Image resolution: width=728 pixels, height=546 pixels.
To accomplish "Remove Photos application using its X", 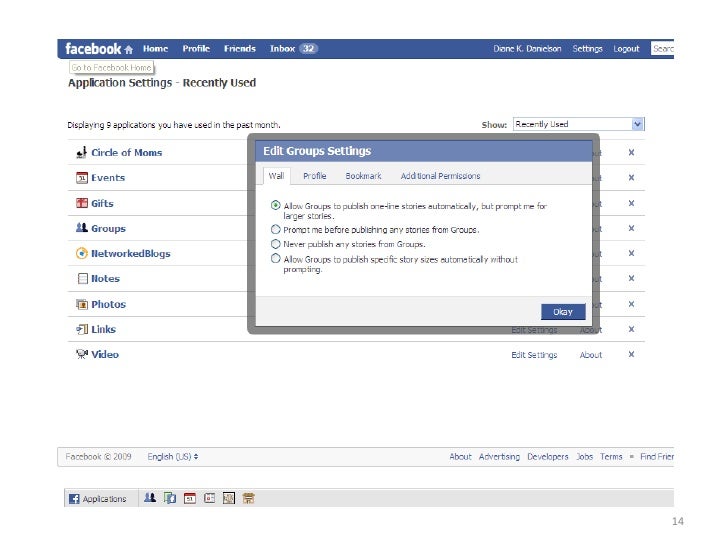I will 631,304.
